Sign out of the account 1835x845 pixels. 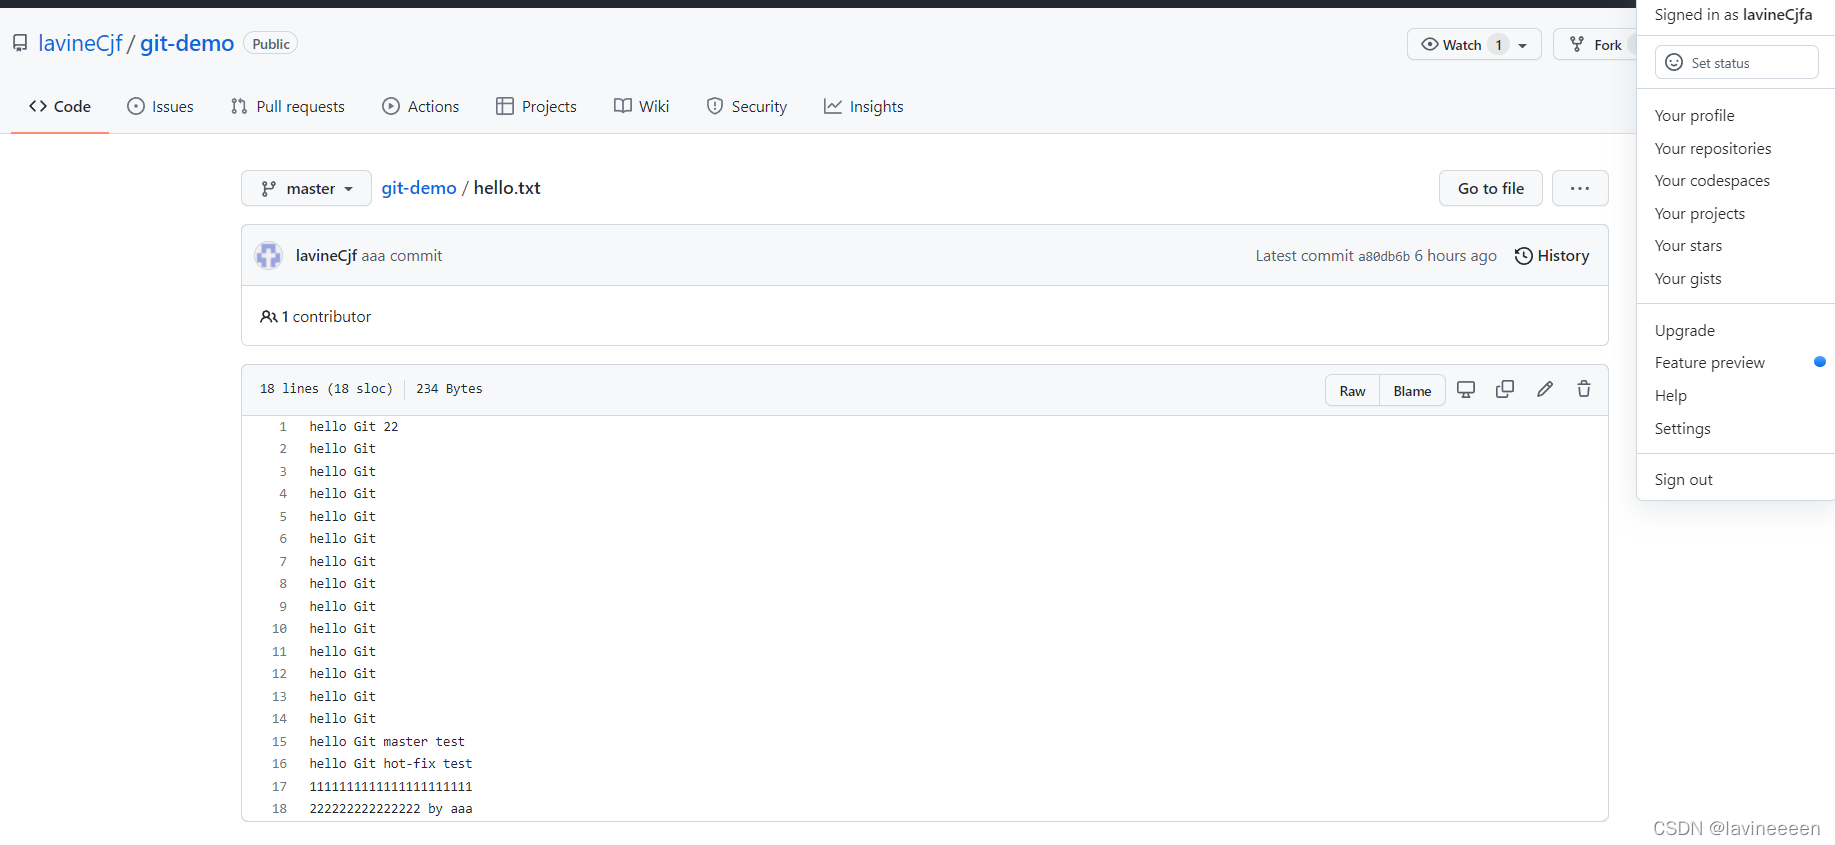pyautogui.click(x=1684, y=480)
